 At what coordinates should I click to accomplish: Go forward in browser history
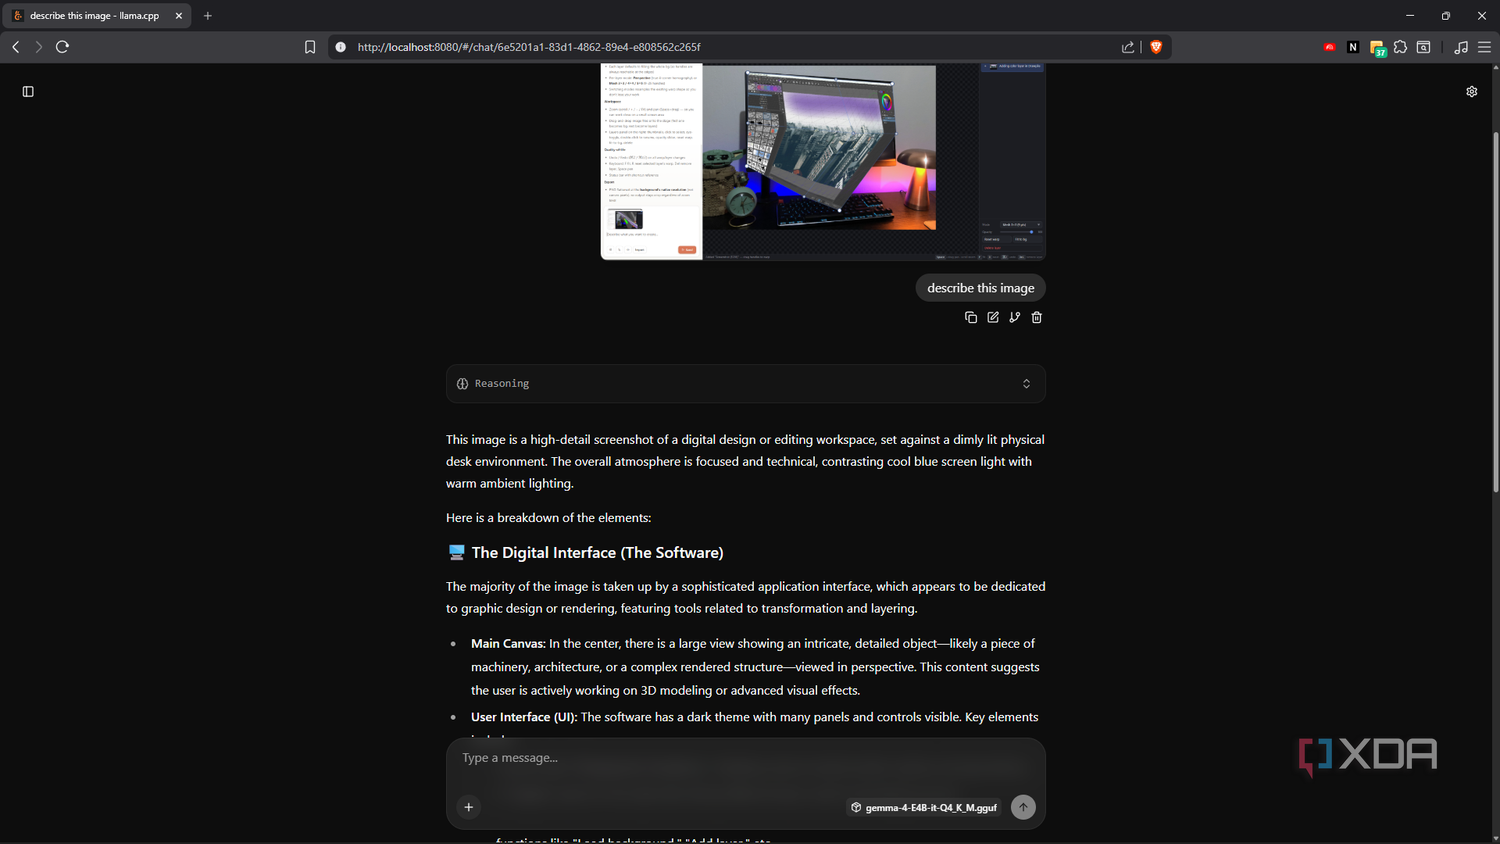[39, 47]
